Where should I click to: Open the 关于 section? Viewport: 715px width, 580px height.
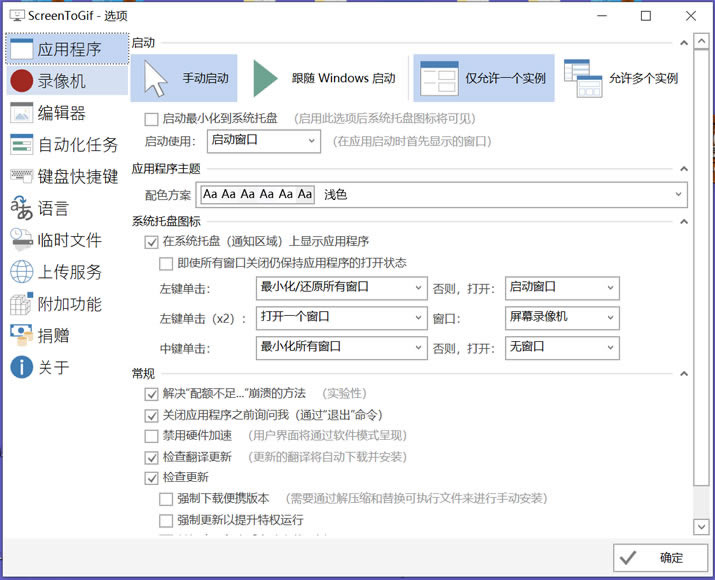[x=67, y=368]
